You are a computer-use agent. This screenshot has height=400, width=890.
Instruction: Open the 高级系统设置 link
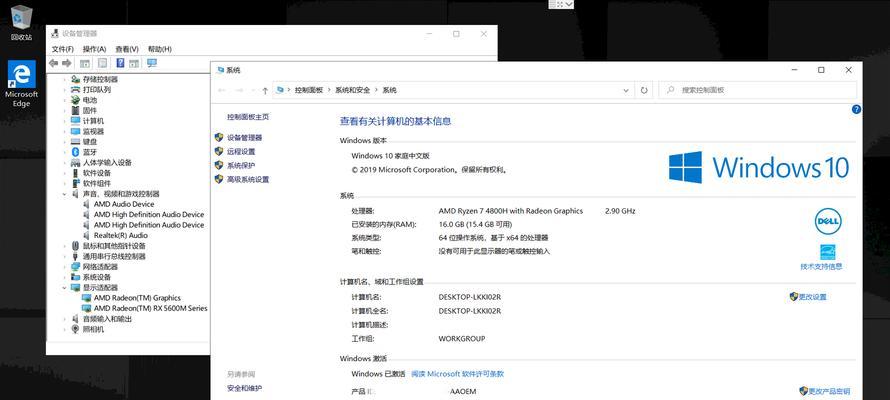(x=248, y=179)
